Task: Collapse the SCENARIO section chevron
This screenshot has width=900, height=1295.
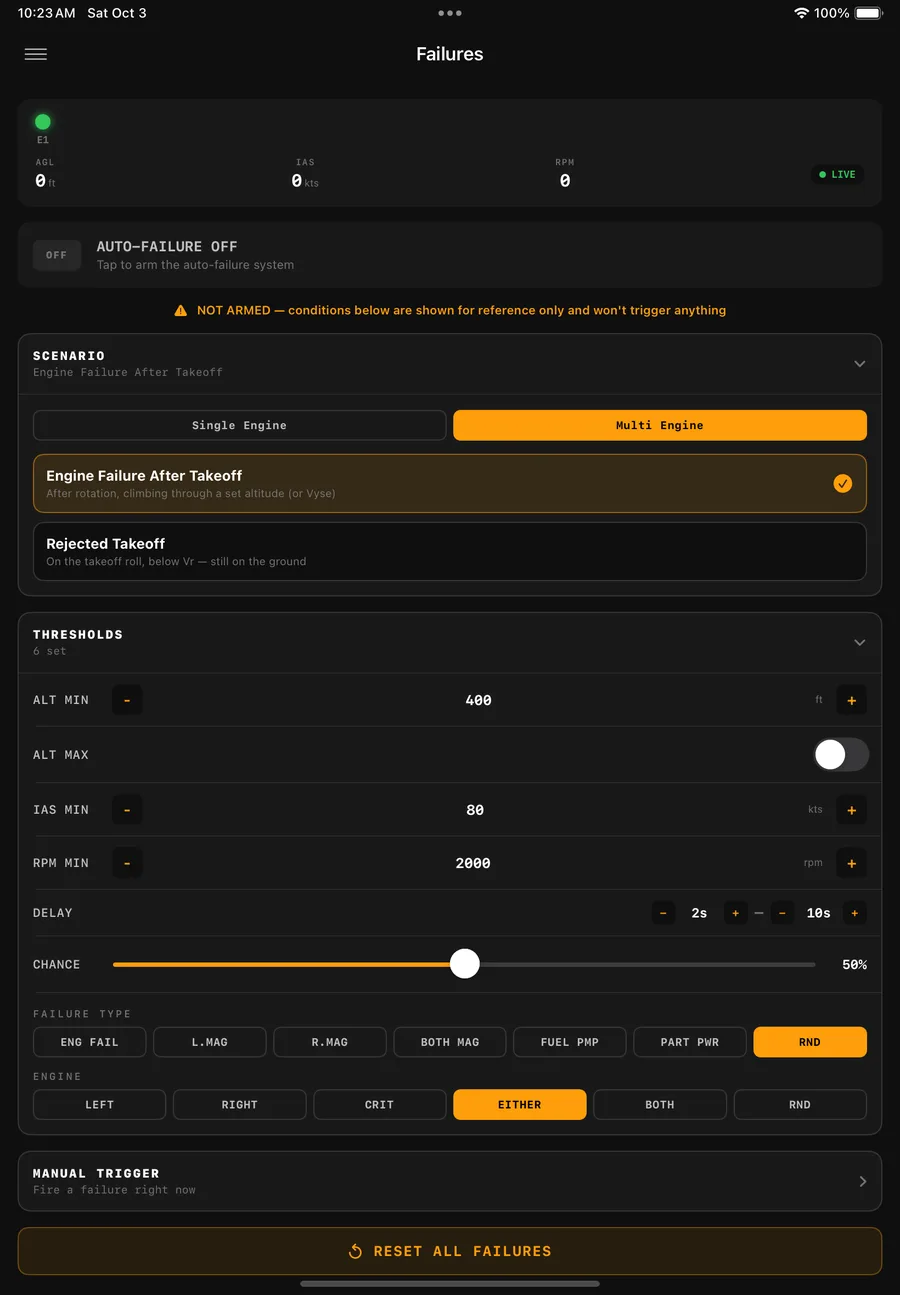Action: 860,364
